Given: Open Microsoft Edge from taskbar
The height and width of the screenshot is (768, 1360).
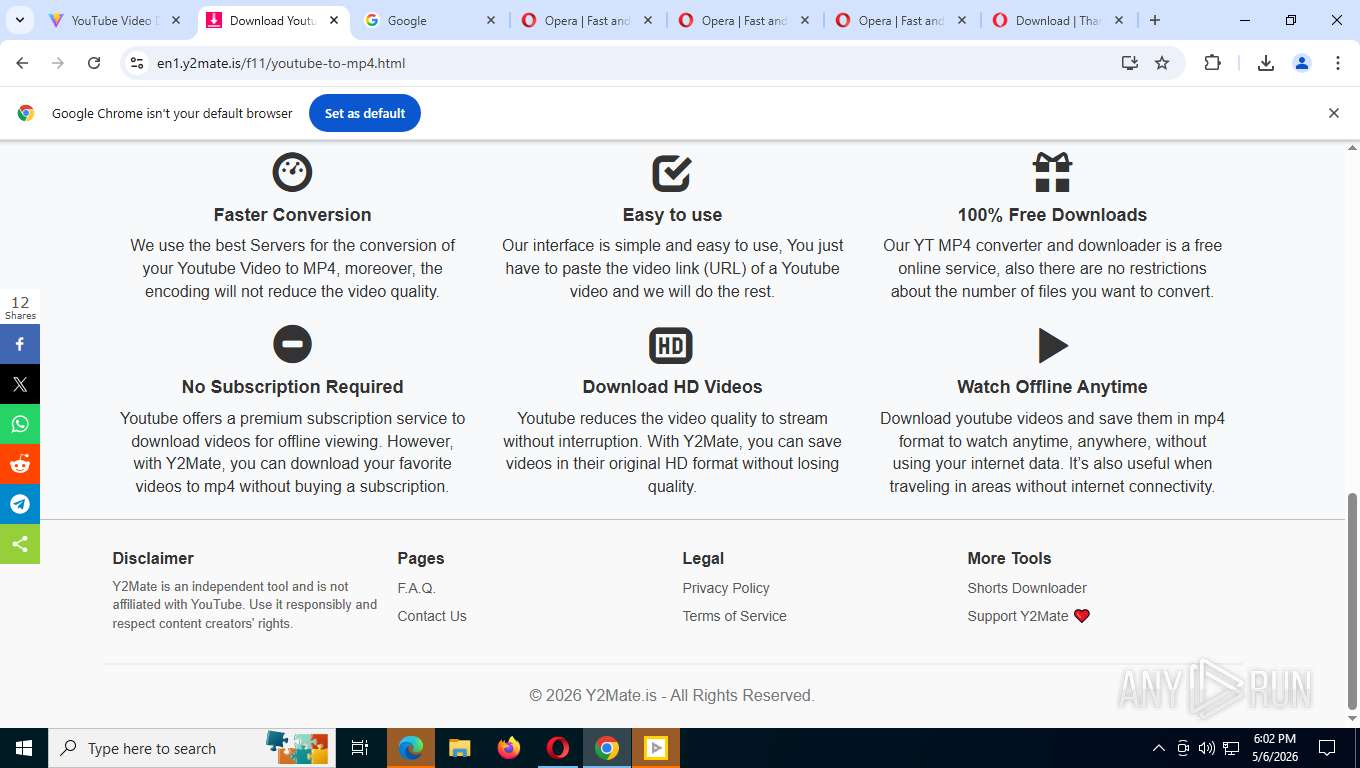Looking at the screenshot, I should (x=411, y=748).
